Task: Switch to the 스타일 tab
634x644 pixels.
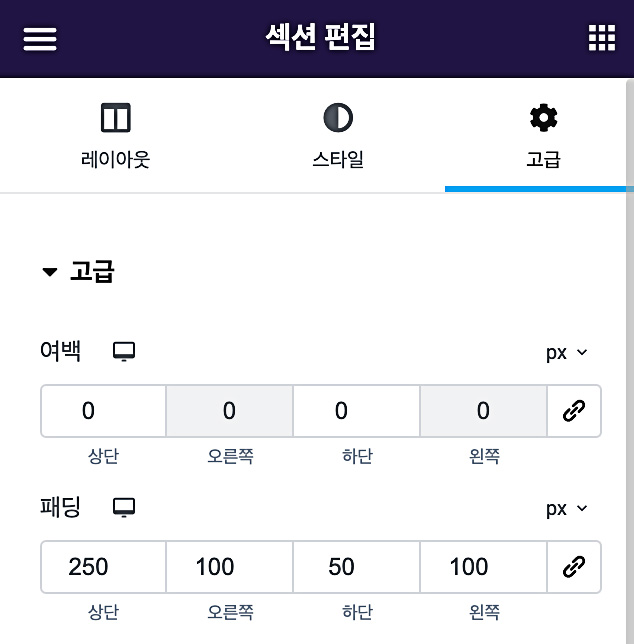Action: click(x=338, y=136)
